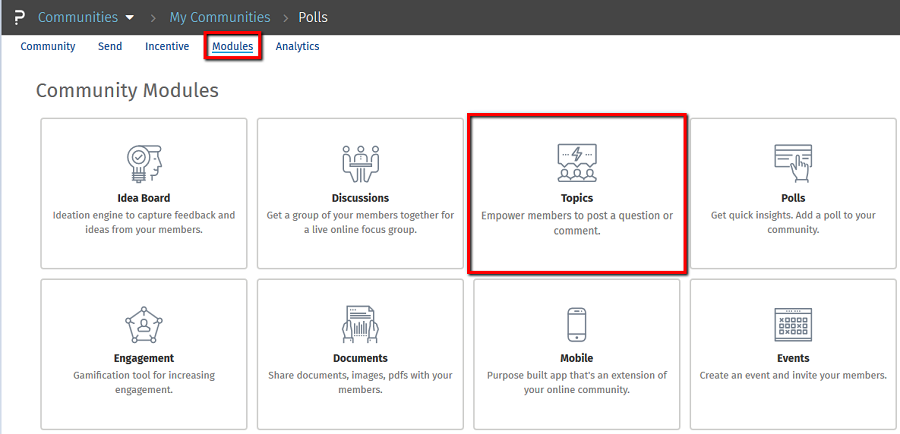Open the Topics module title
The height and width of the screenshot is (434, 900).
coord(577,198)
